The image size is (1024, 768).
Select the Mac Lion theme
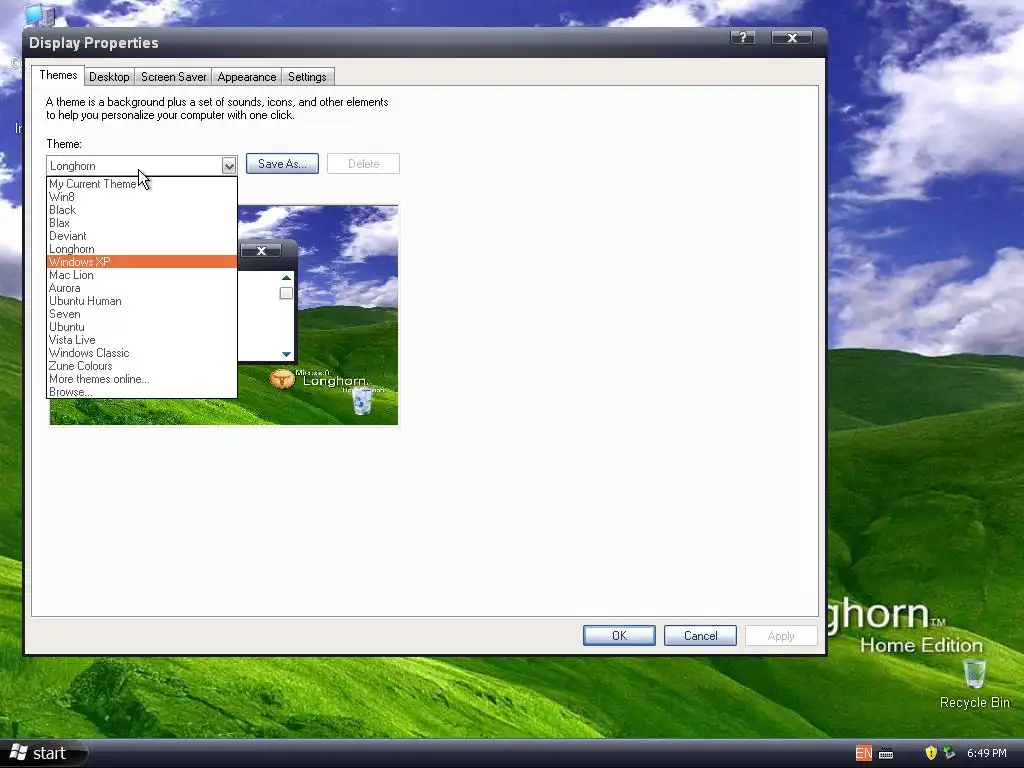tap(142, 275)
